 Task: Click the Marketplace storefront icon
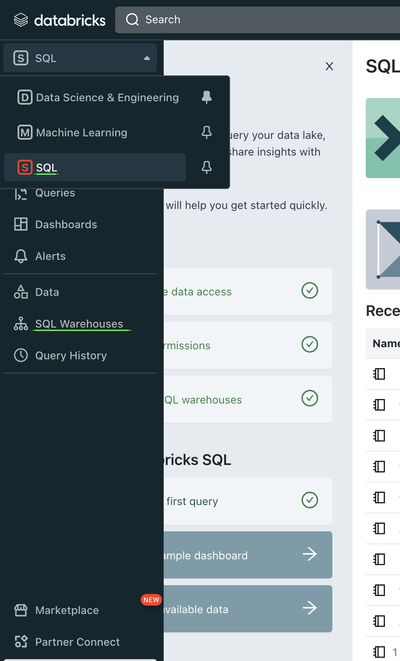[x=21, y=610]
